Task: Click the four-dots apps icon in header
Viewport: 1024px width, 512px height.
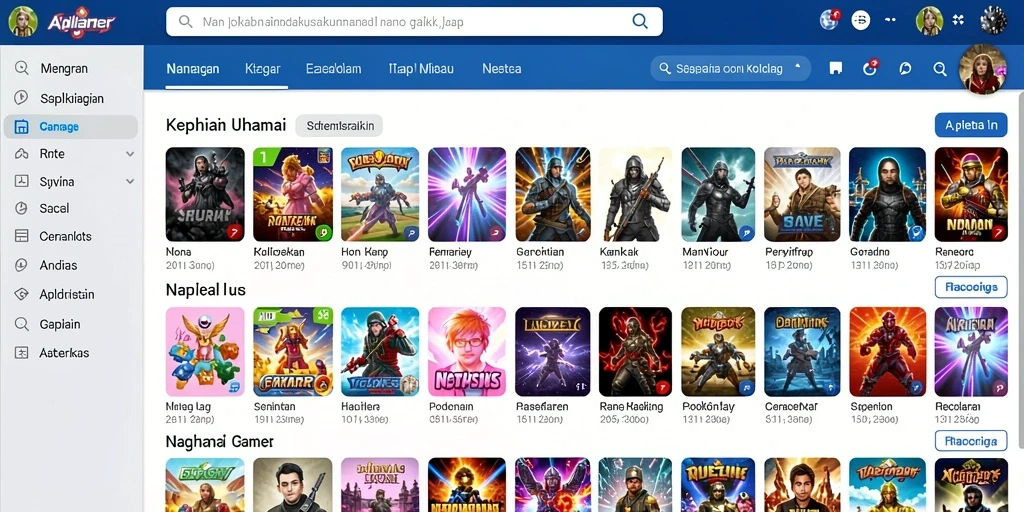Action: tap(958, 20)
